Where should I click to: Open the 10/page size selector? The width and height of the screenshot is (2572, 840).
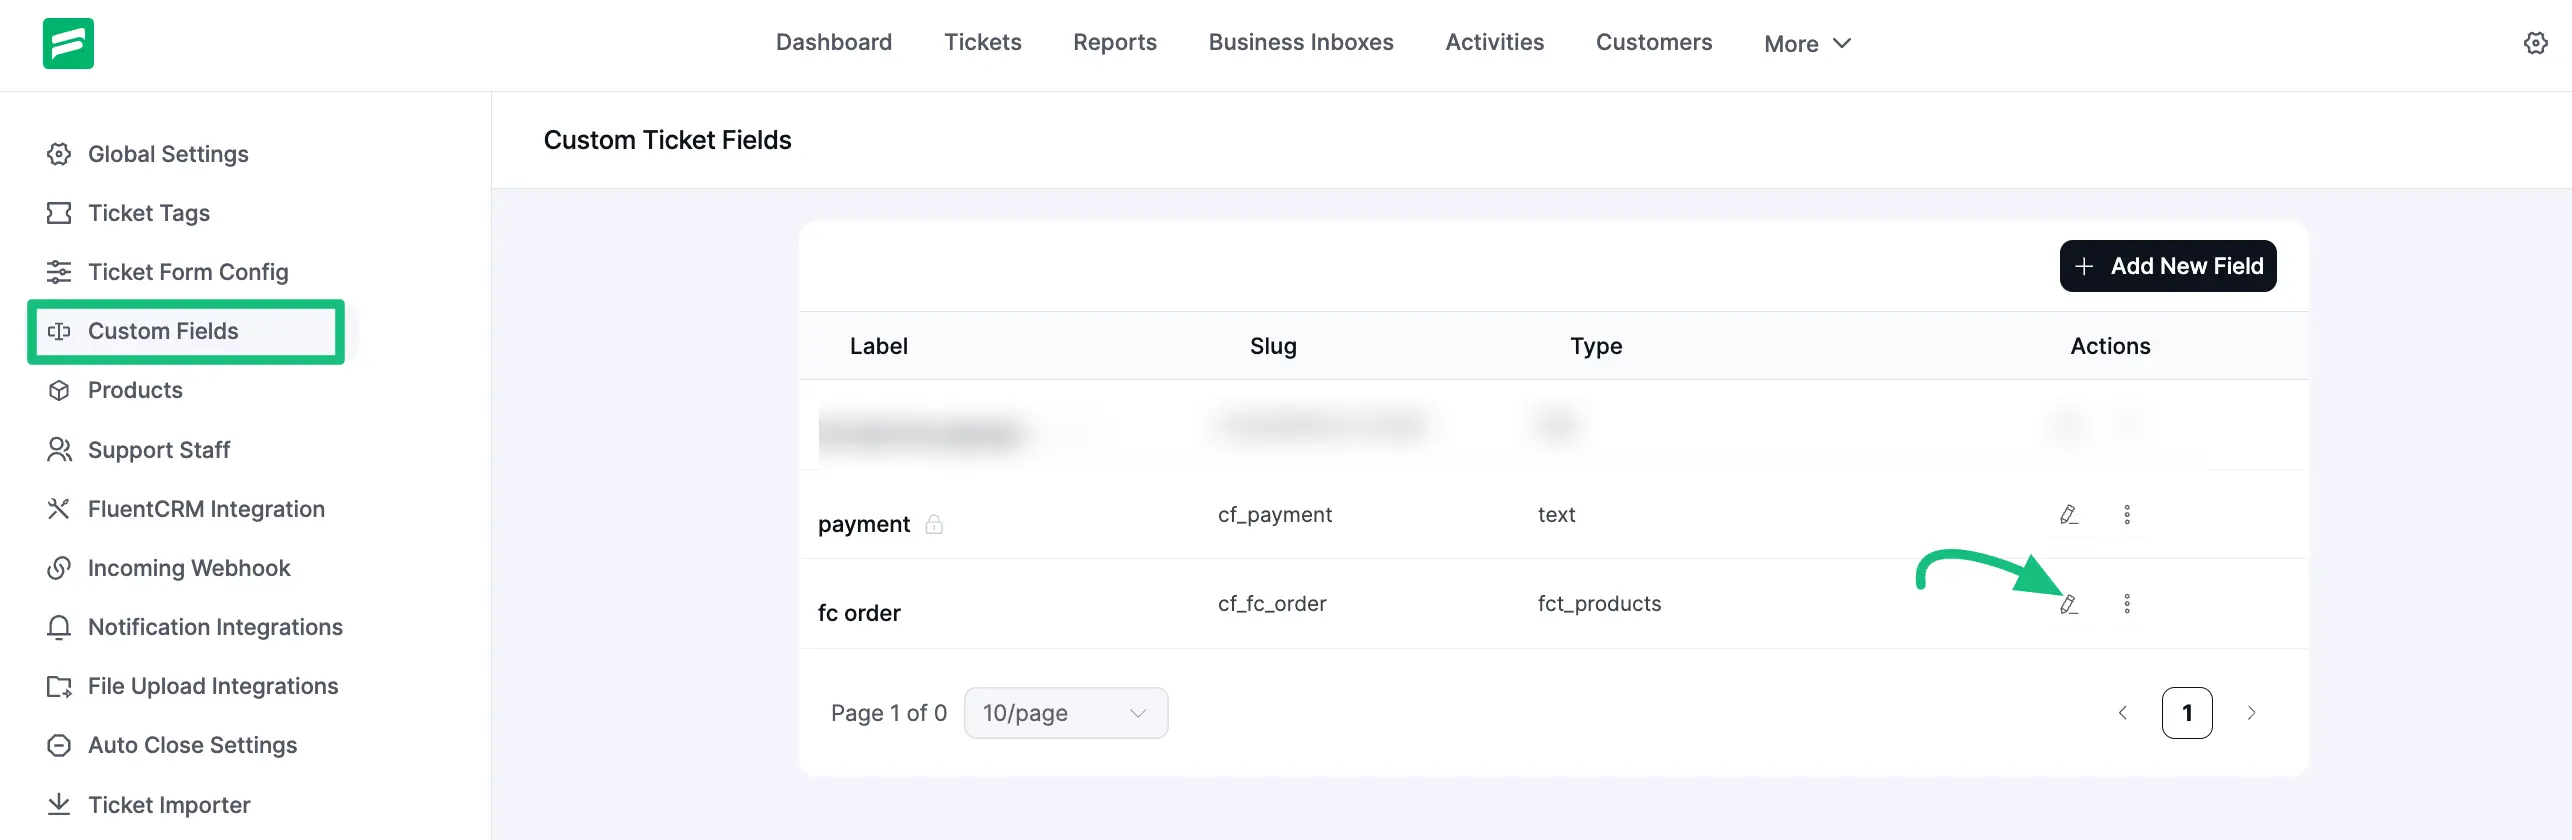(x=1065, y=713)
